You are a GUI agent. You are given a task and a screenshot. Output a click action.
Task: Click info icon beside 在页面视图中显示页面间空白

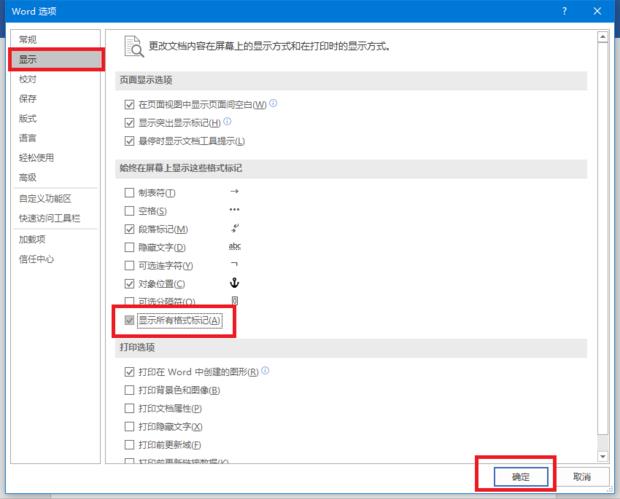point(274,103)
